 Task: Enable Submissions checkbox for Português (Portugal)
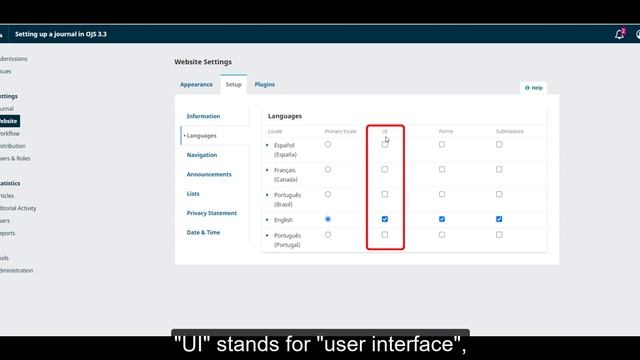point(499,235)
